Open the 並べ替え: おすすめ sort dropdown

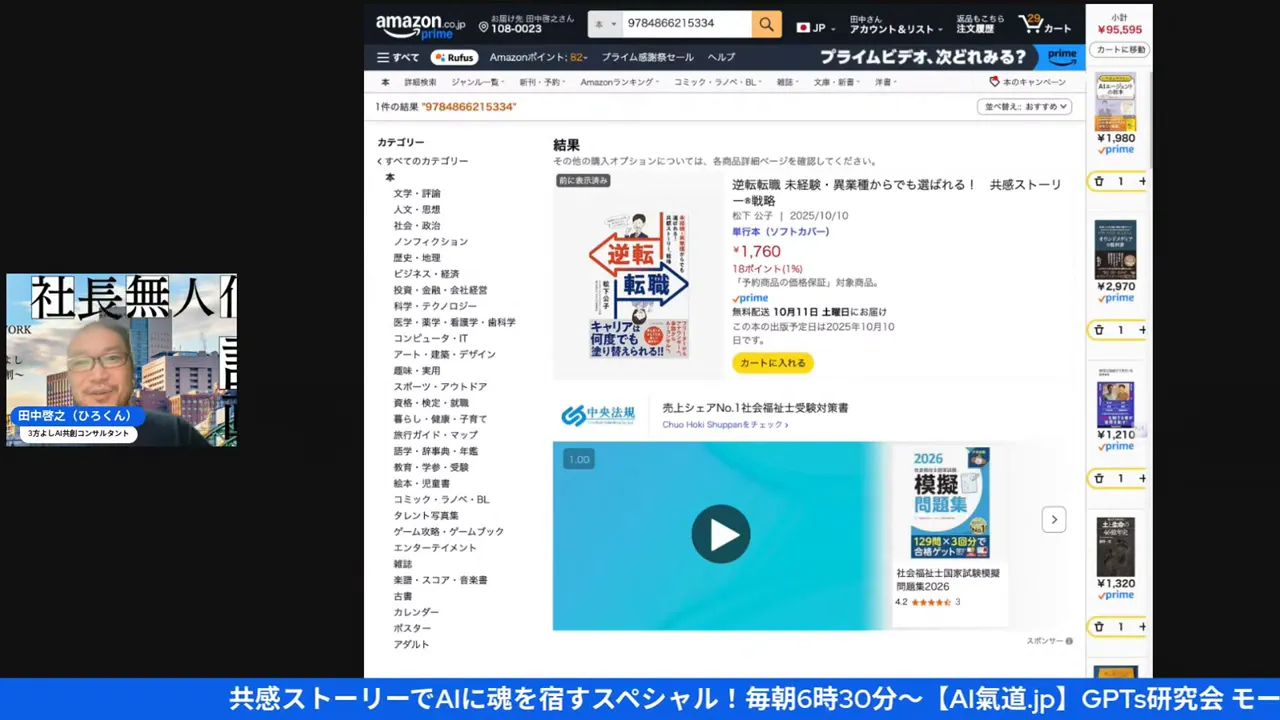click(x=1024, y=106)
